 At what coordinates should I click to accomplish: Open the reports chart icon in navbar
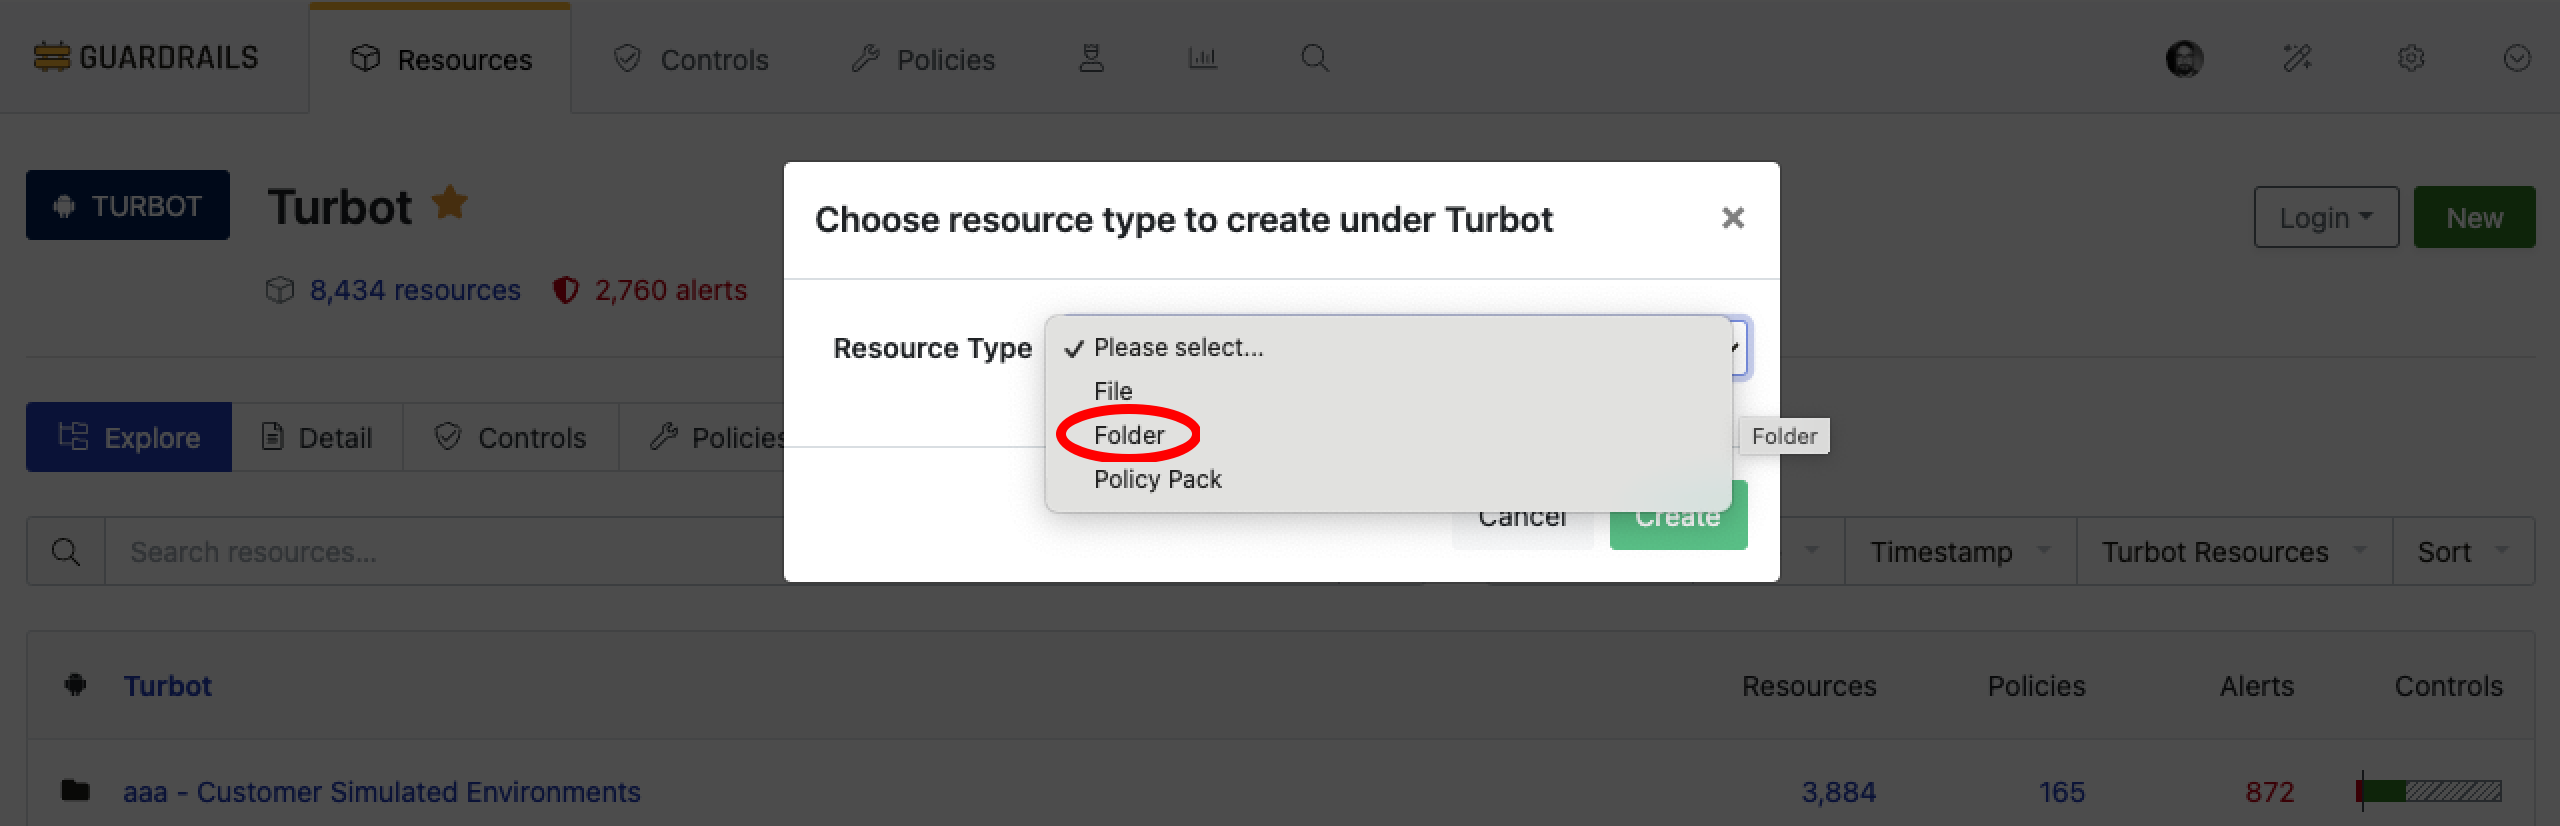point(1202,59)
